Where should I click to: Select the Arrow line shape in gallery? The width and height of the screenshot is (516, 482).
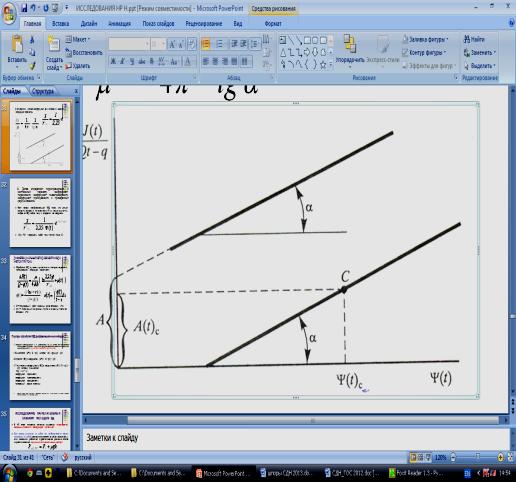click(x=299, y=40)
